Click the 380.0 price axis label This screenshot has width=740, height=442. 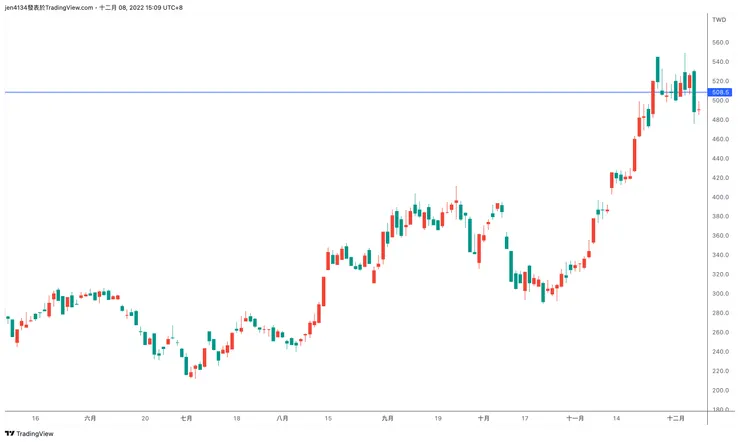721,217
